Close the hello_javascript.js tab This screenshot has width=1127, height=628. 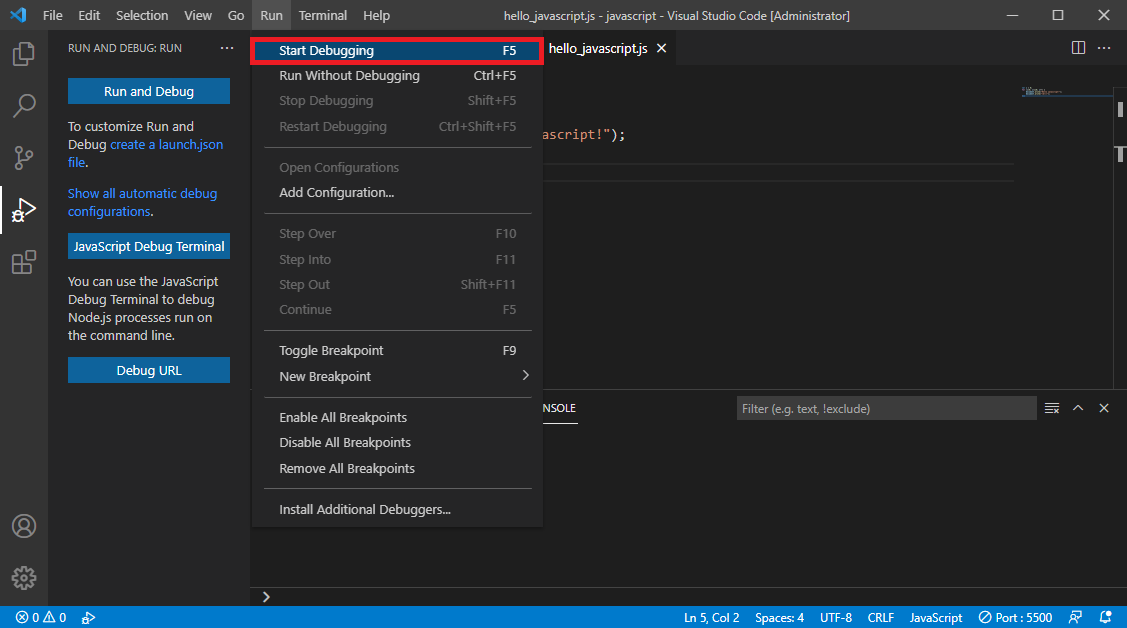pos(661,48)
